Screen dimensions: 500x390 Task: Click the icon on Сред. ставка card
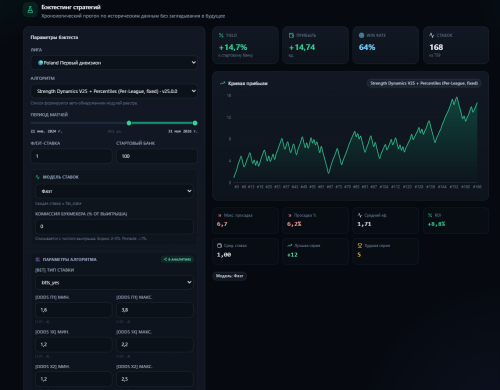point(219,246)
